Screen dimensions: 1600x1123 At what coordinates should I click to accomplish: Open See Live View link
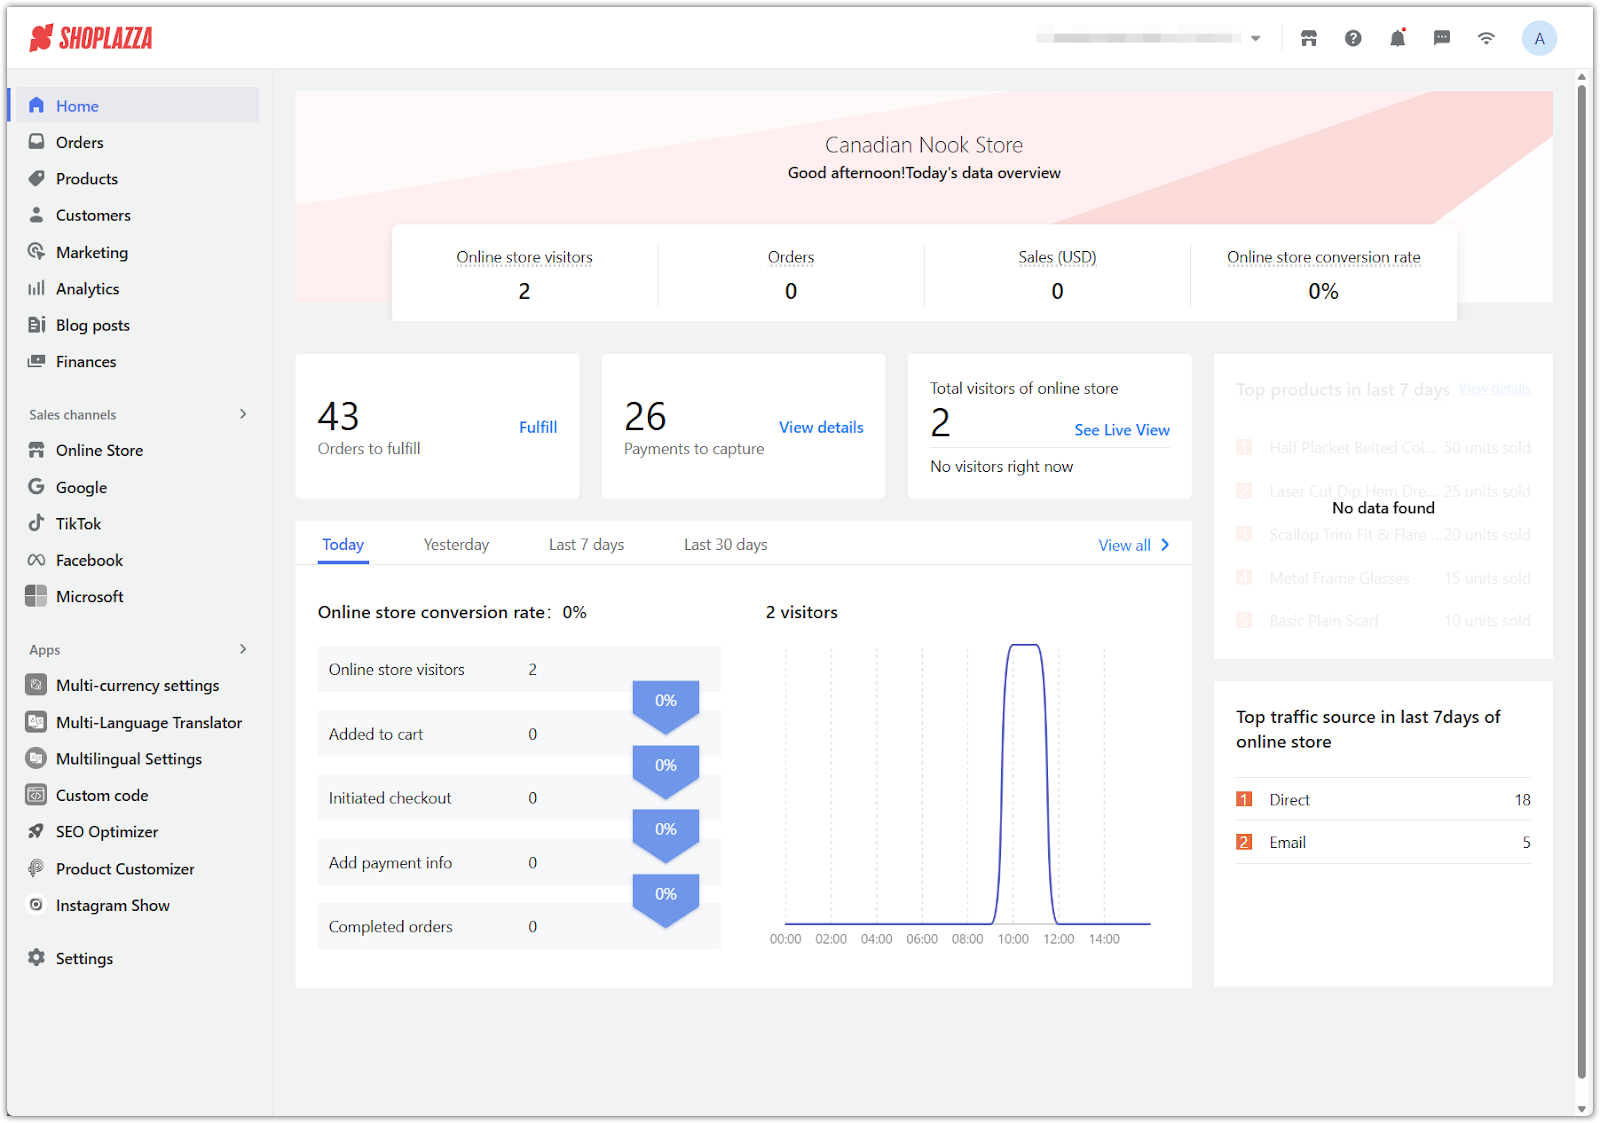pos(1122,430)
